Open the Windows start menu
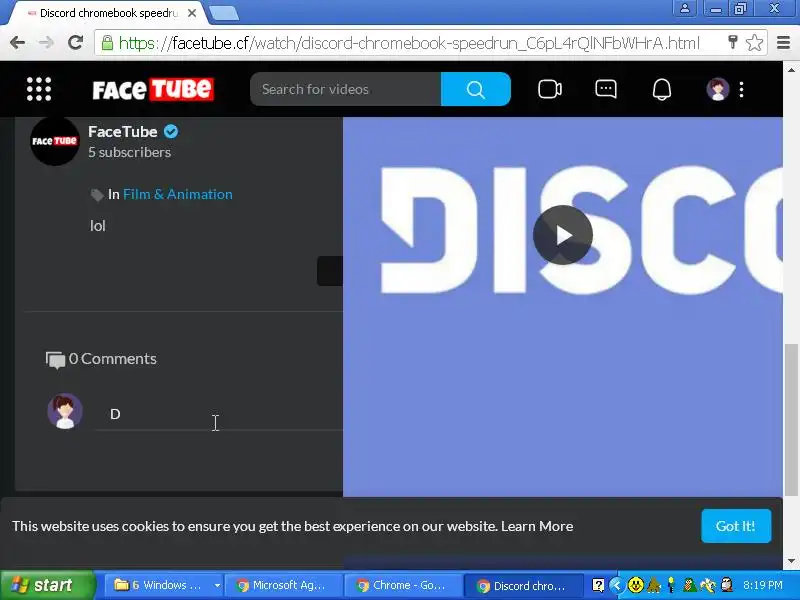This screenshot has width=800, height=600. (x=47, y=585)
